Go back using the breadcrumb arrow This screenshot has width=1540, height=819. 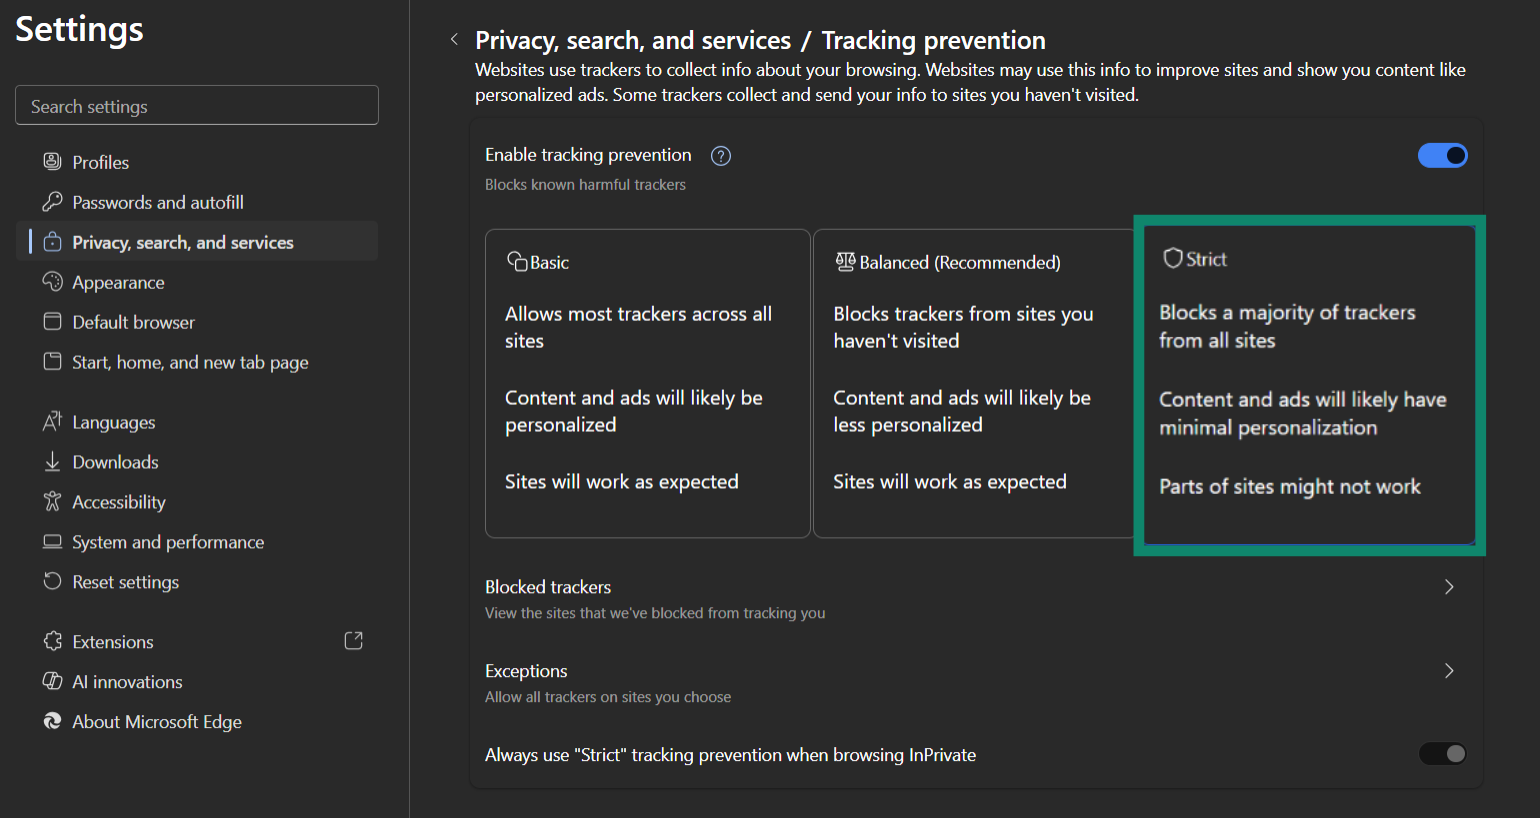click(454, 40)
